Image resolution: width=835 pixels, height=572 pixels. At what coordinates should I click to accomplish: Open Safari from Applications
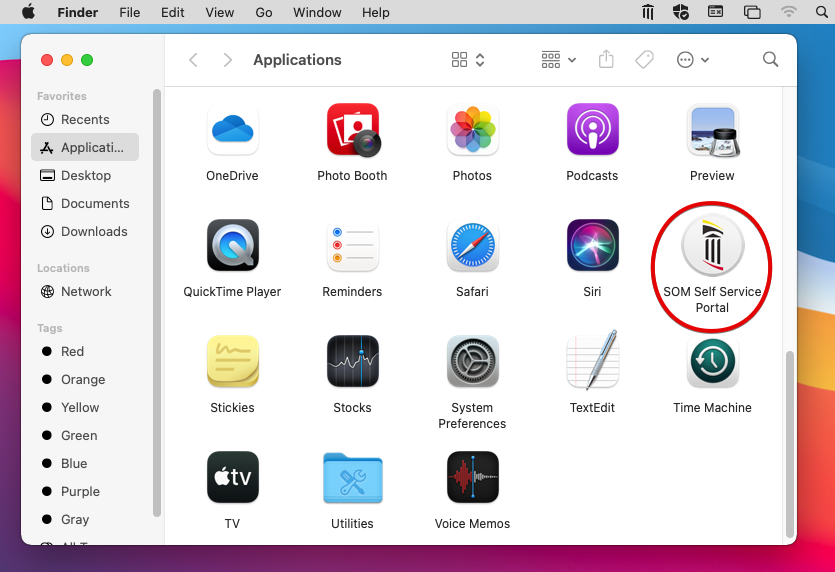pos(472,247)
